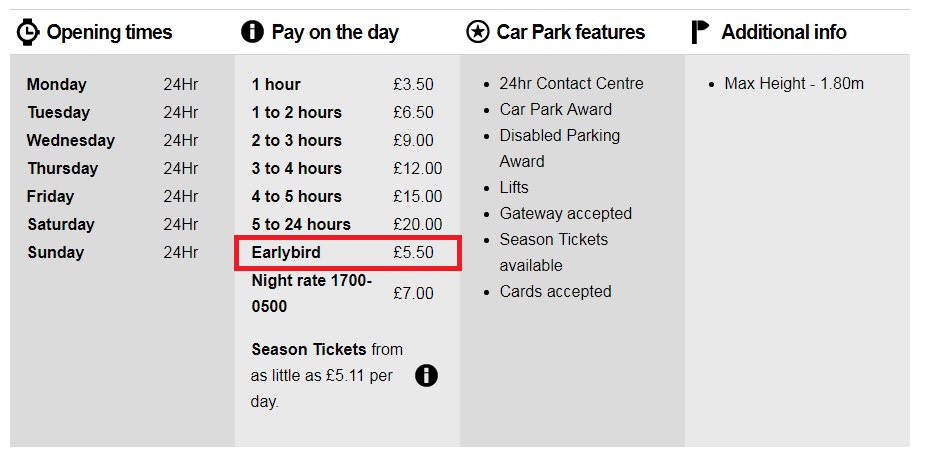This screenshot has width=936, height=456.
Task: Click the clock icon beside Opening times
Action: [x=27, y=32]
